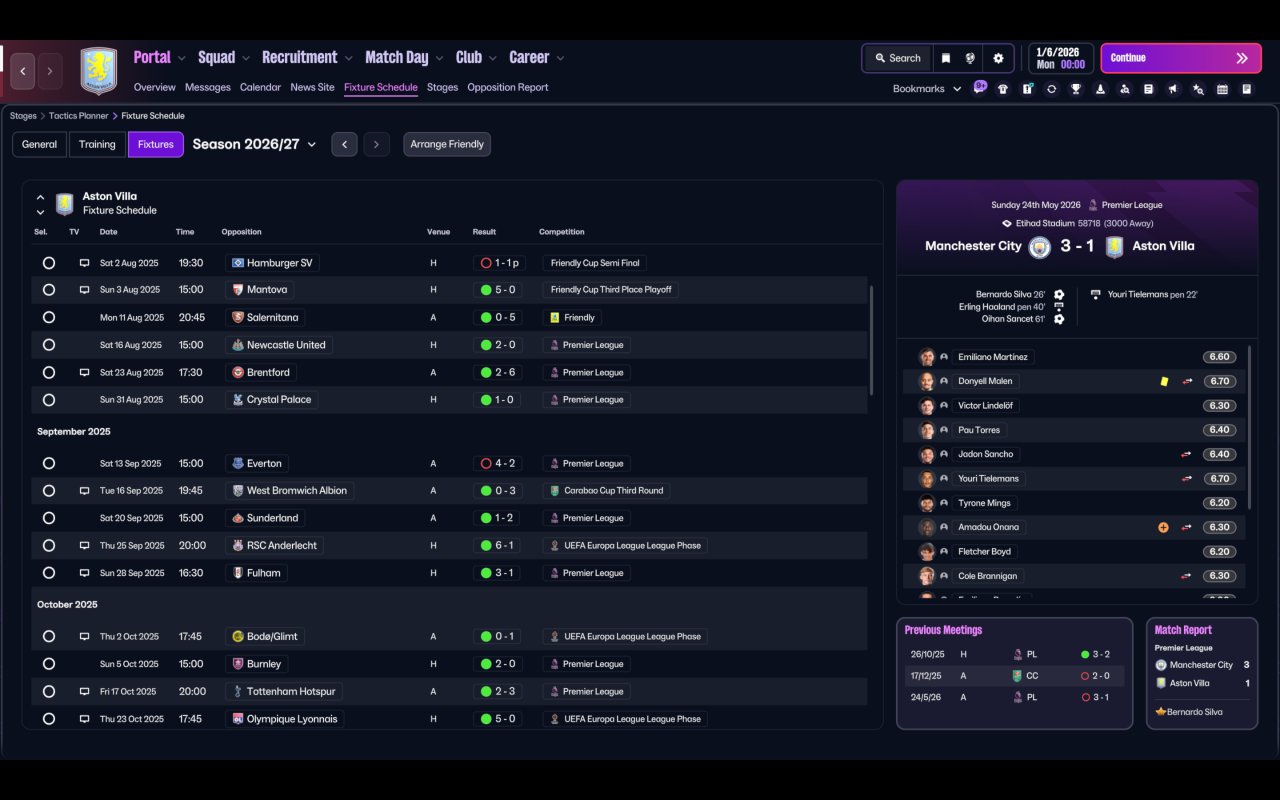1280x800 pixels.
Task: Open the Opposition Report tab
Action: coord(508,88)
